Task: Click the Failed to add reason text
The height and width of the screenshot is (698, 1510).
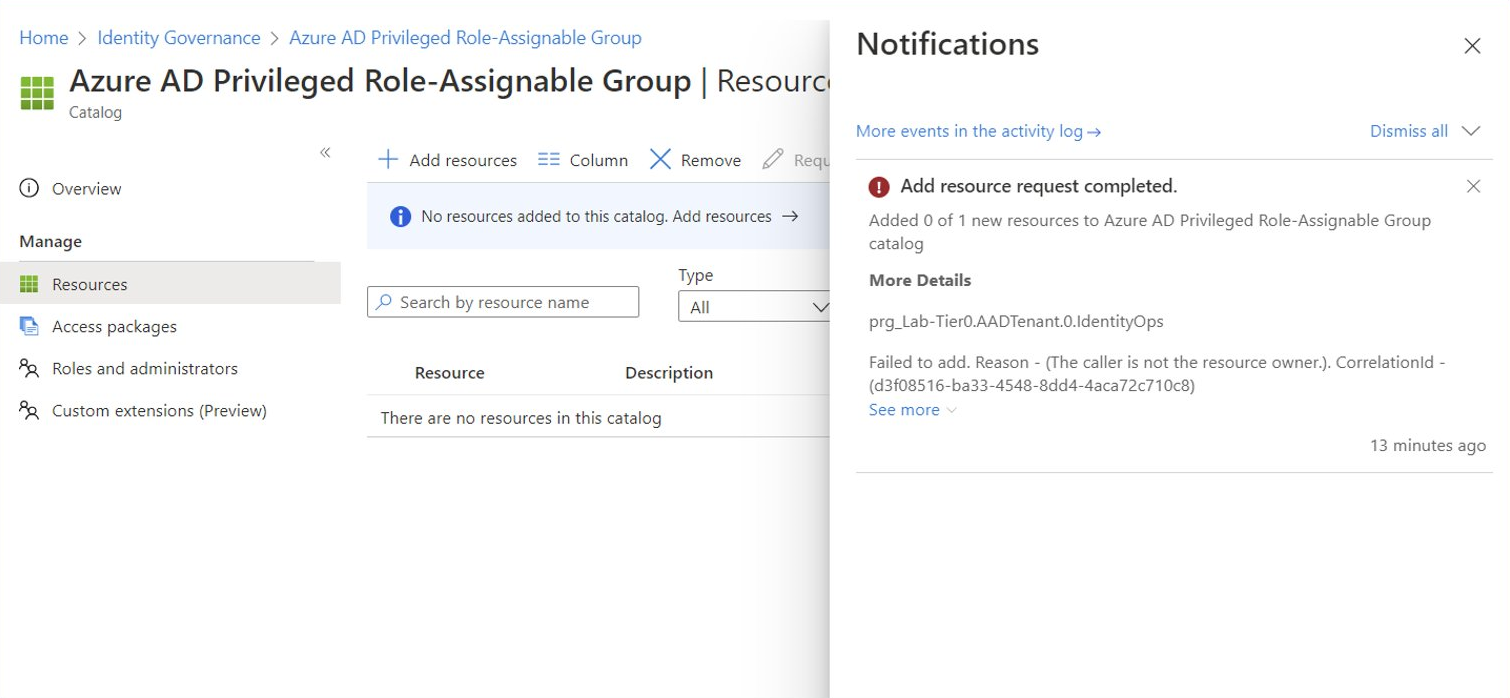Action: click(1157, 374)
